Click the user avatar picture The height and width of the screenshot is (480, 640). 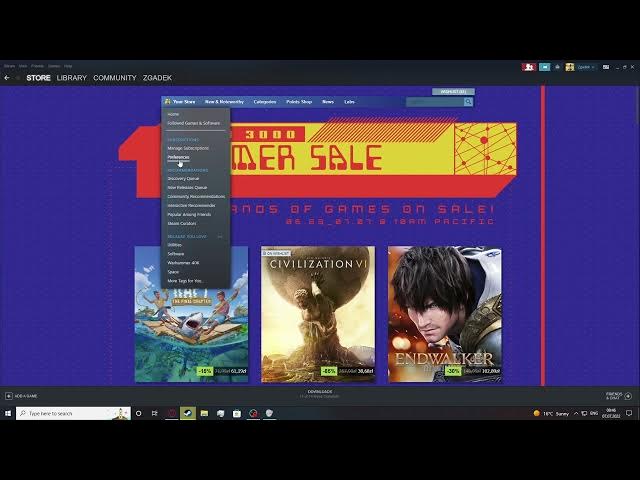[x=570, y=67]
